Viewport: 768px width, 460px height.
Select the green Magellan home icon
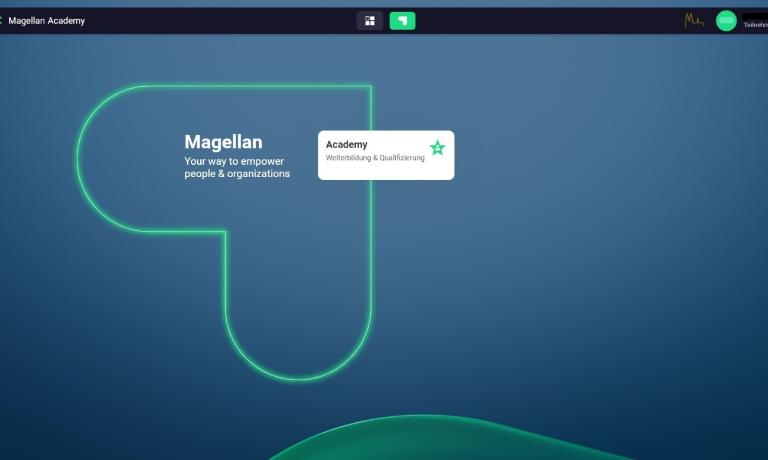402,21
